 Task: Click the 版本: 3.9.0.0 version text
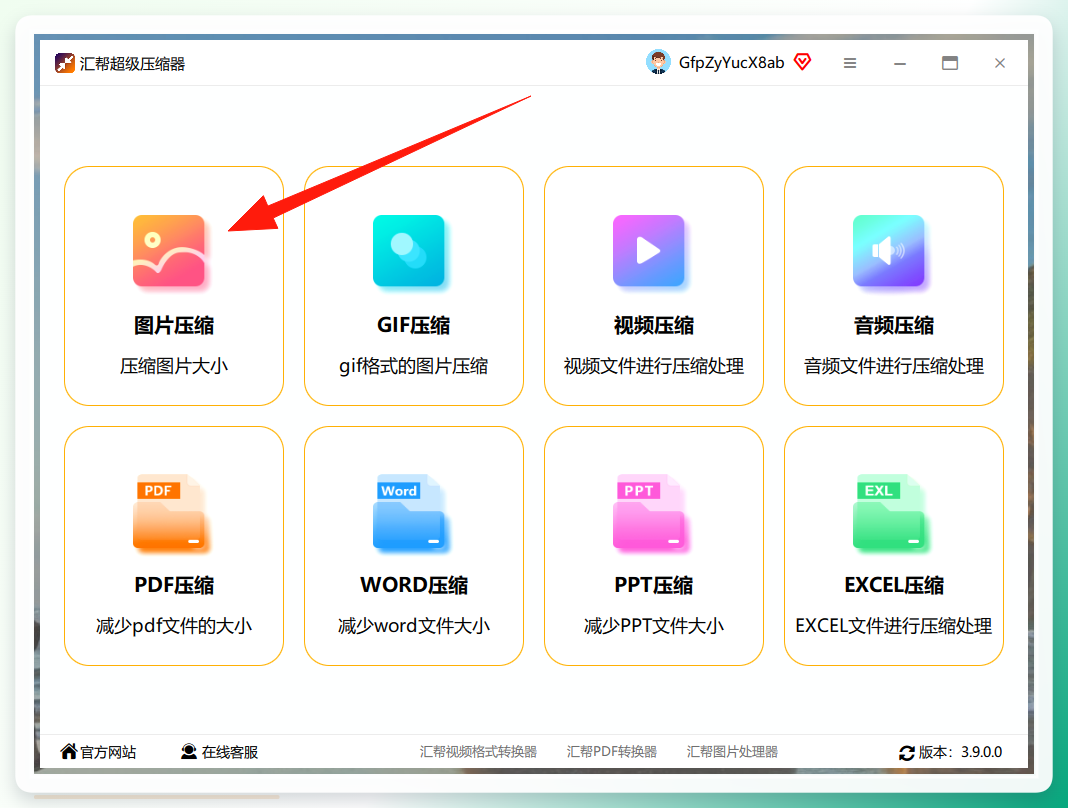pyautogui.click(x=960, y=752)
